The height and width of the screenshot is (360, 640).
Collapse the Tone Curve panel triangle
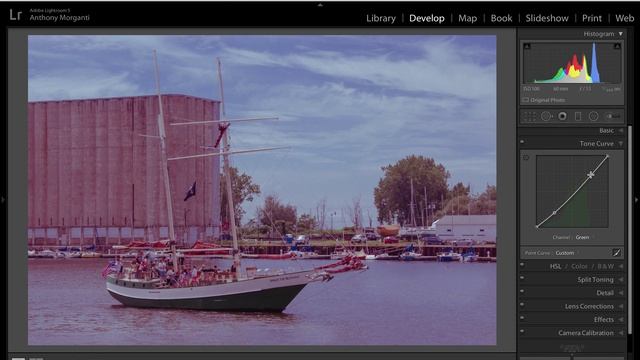(x=621, y=144)
